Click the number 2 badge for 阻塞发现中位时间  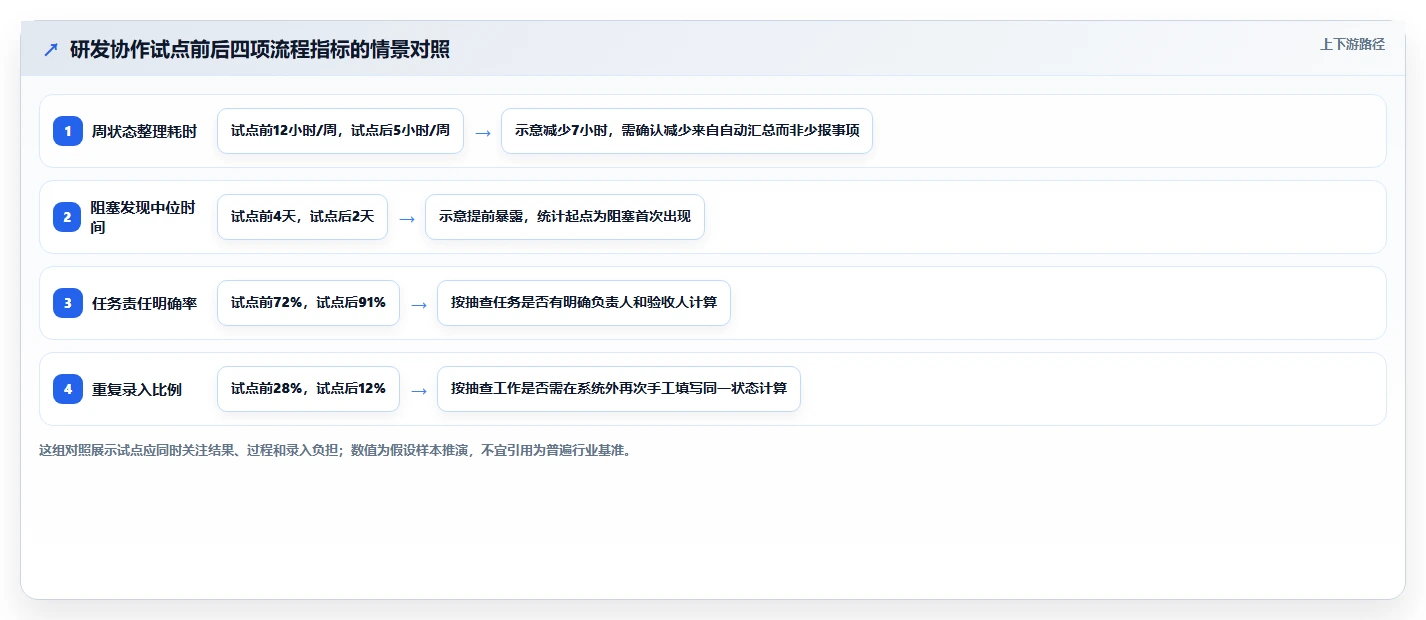pos(68,217)
